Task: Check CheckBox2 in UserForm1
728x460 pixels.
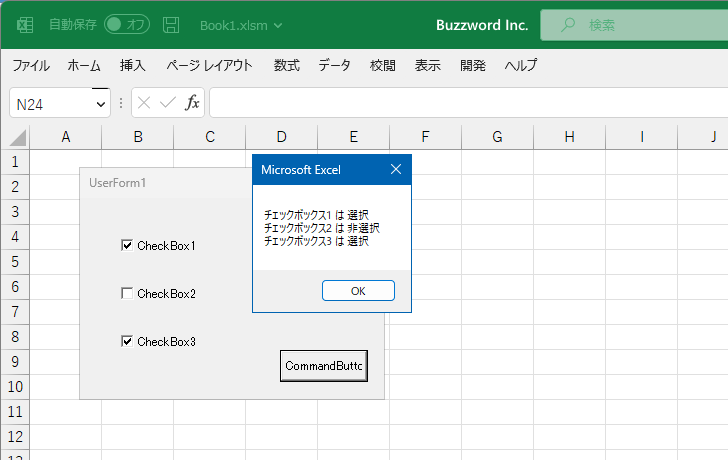Action: pos(127,293)
